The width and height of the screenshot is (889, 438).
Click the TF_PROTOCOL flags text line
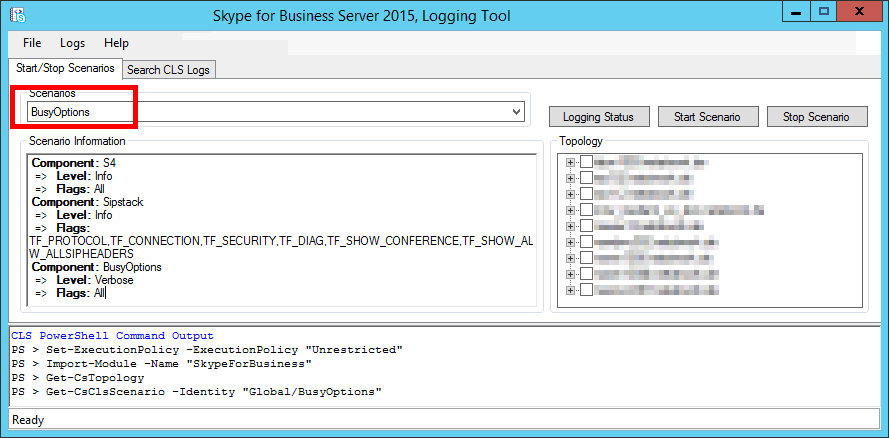281,241
